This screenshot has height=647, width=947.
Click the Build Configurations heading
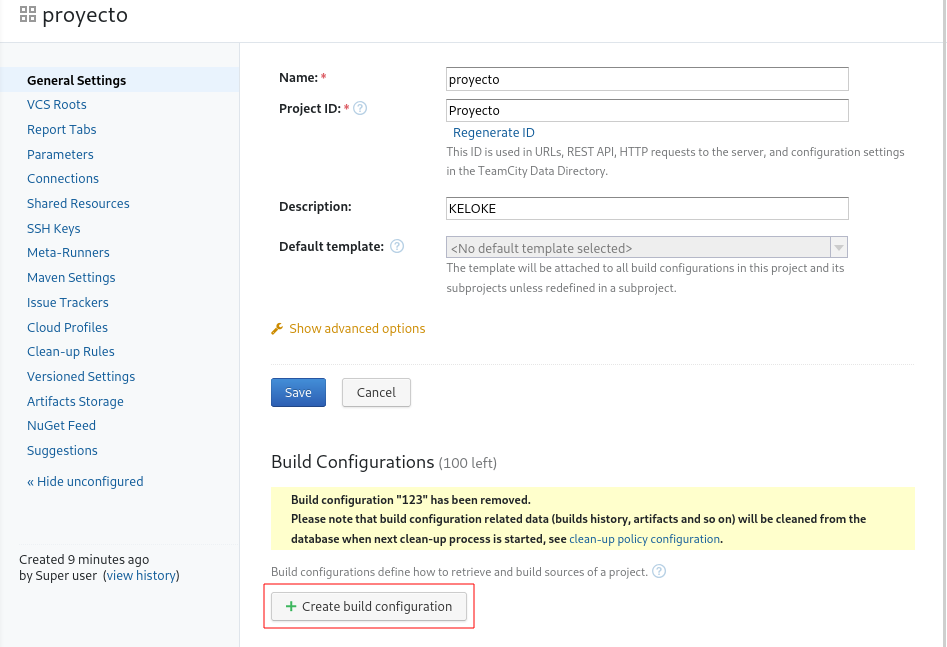tap(353, 462)
